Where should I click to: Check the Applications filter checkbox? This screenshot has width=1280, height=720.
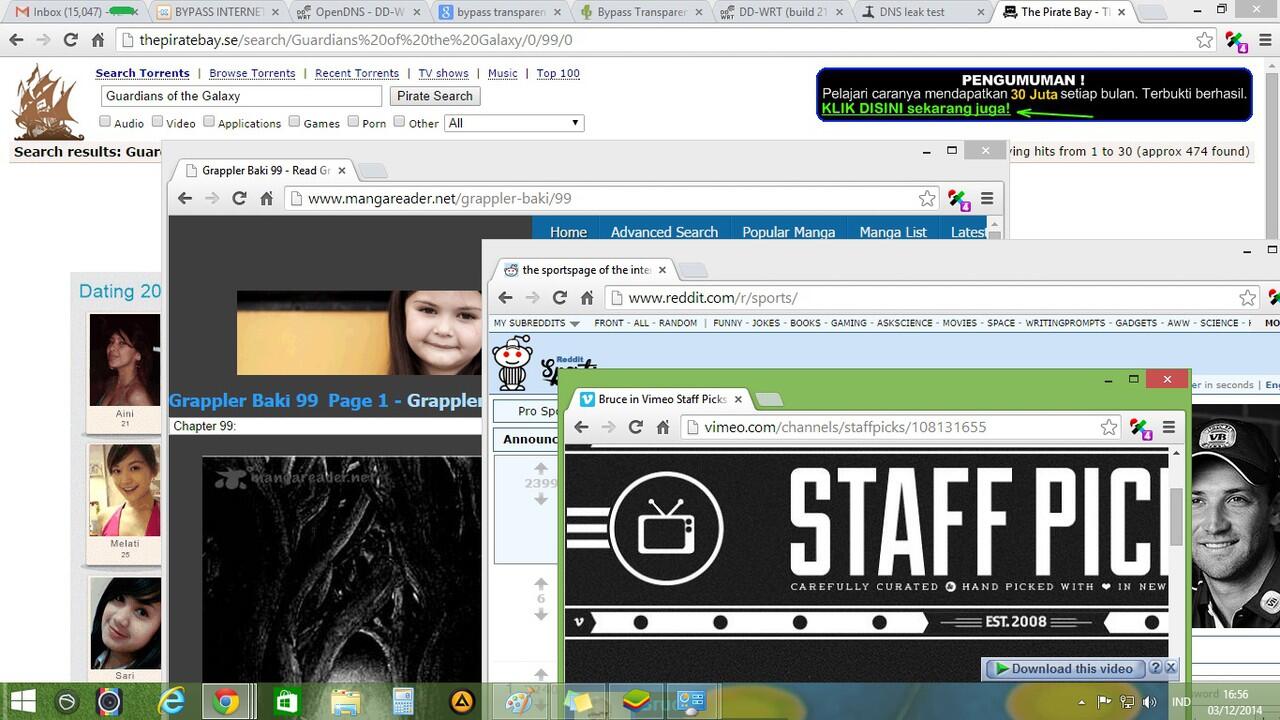click(x=209, y=122)
